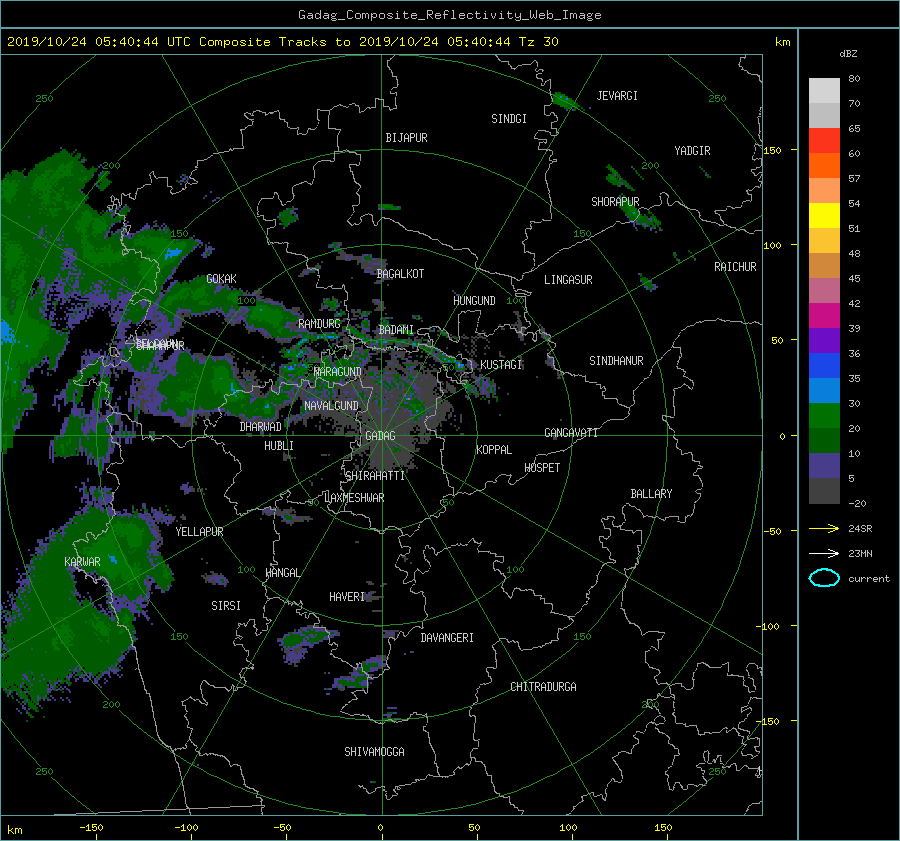Screen dimensions: 900x841
Task: Click the BADAMI city label
Action: point(396,330)
